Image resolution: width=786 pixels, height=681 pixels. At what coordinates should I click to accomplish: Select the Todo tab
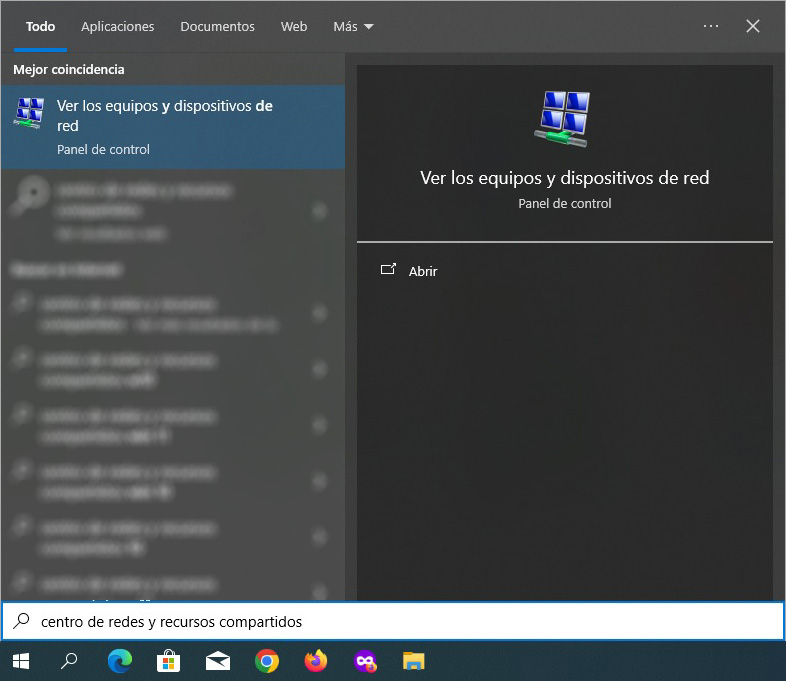pyautogui.click(x=40, y=27)
